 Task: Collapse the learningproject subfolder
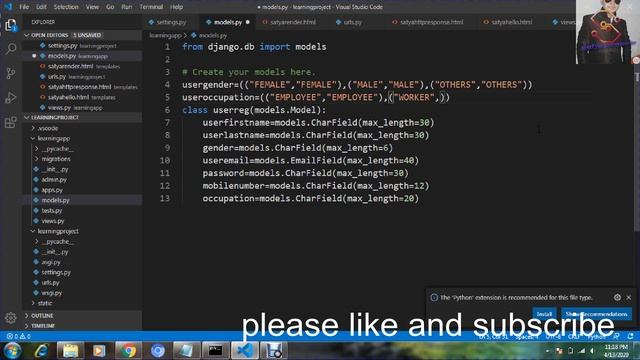pyautogui.click(x=58, y=231)
